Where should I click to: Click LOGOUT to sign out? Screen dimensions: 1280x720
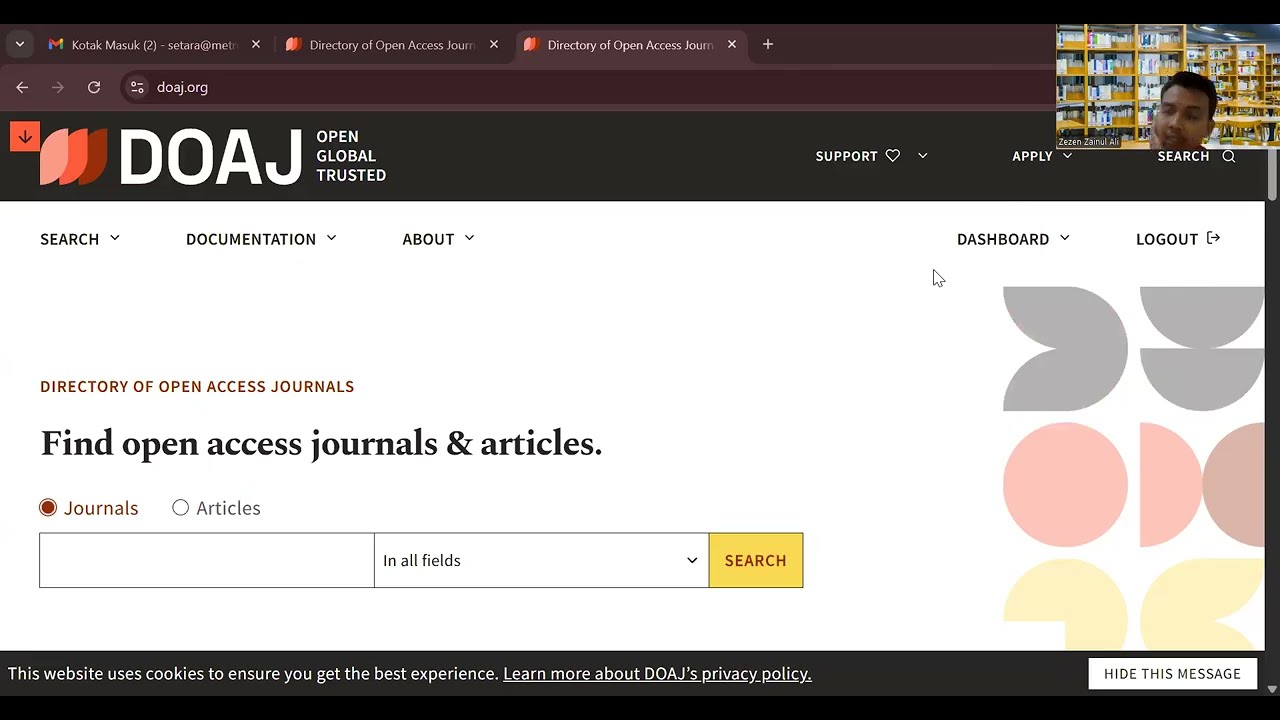tap(1178, 239)
